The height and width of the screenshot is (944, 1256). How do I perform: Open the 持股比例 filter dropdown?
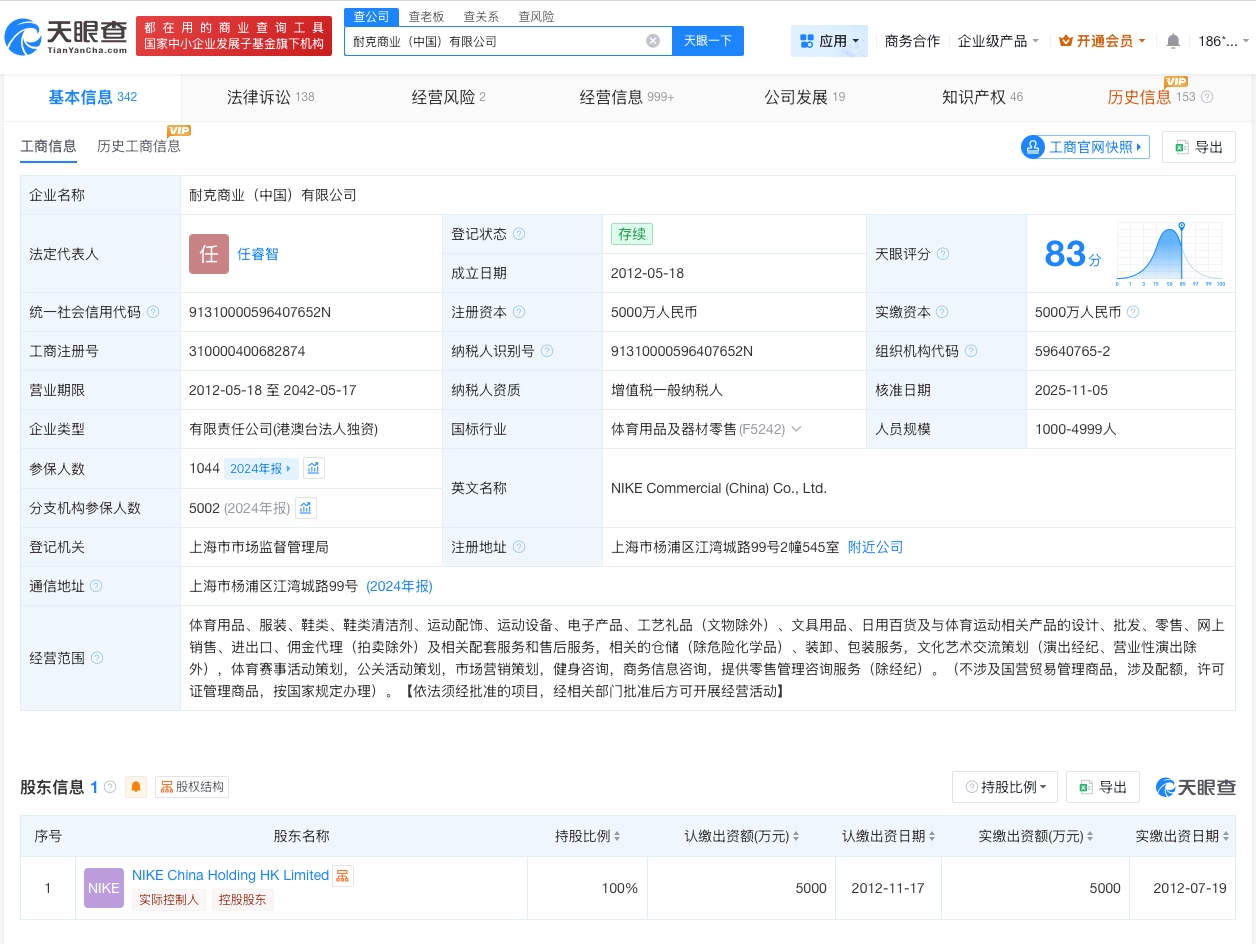[x=1005, y=787]
